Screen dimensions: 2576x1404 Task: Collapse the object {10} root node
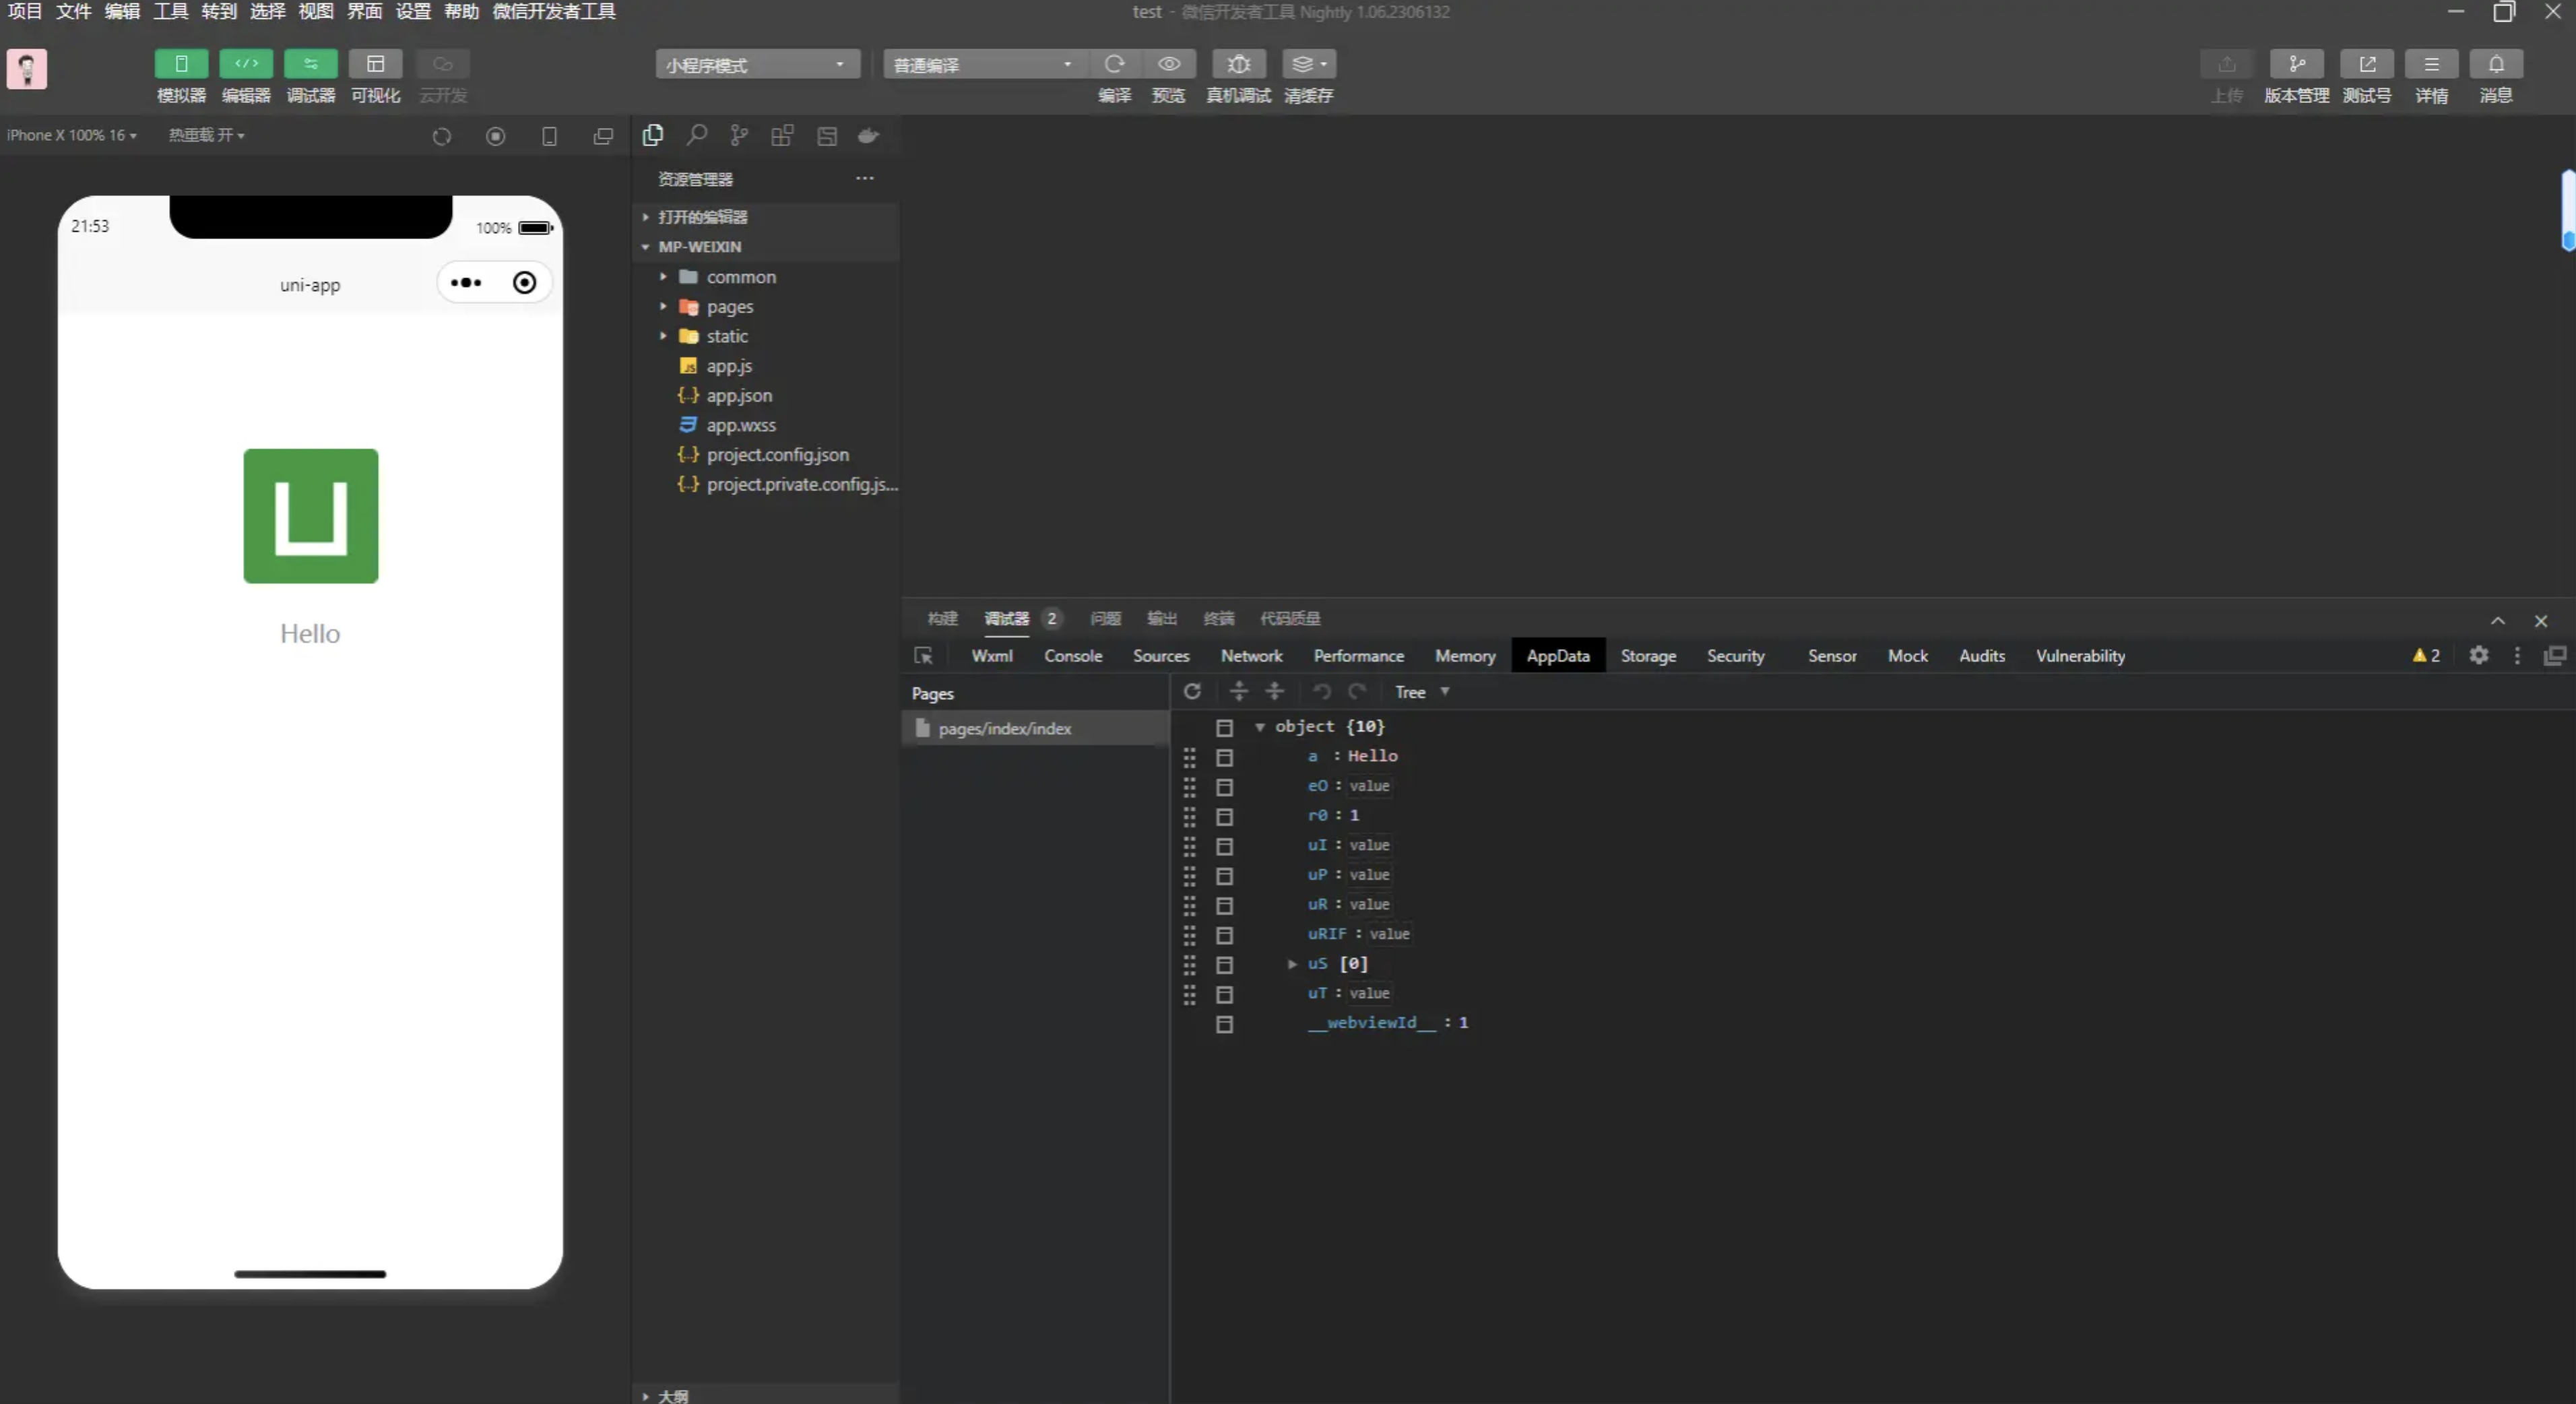(1260, 727)
